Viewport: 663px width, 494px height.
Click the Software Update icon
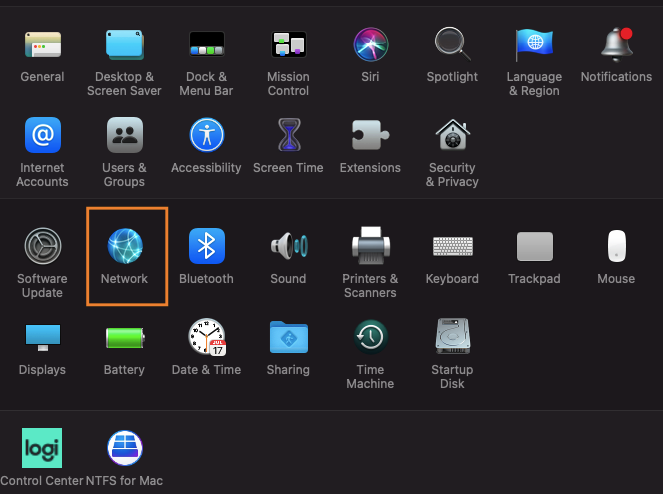coord(42,247)
